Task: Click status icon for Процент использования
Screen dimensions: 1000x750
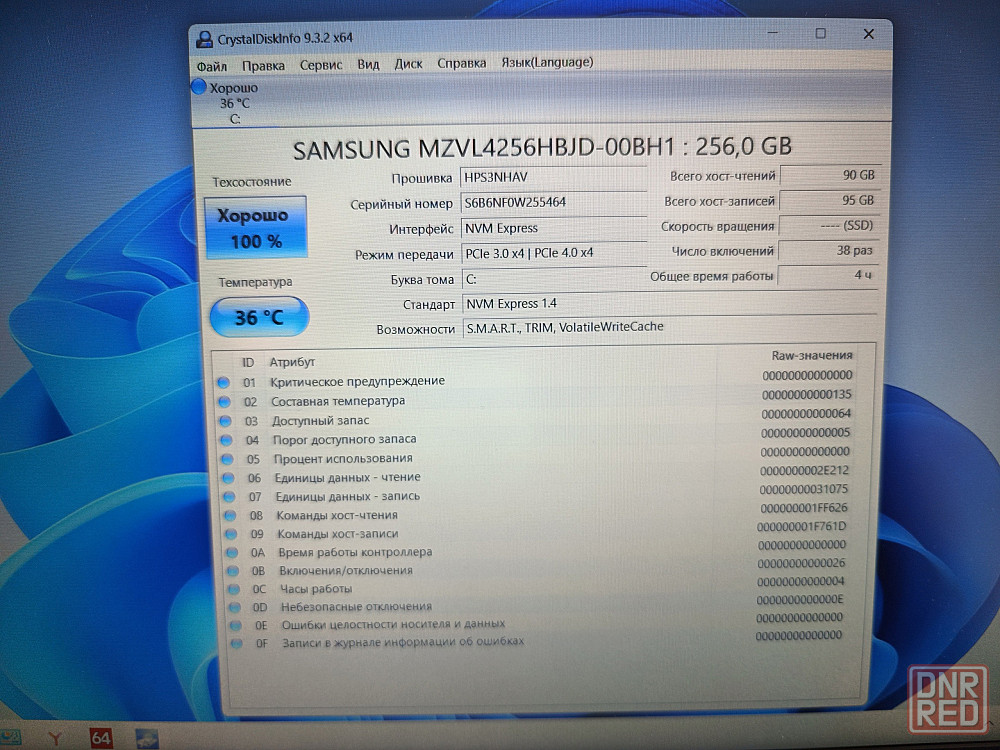Action: click(x=227, y=459)
